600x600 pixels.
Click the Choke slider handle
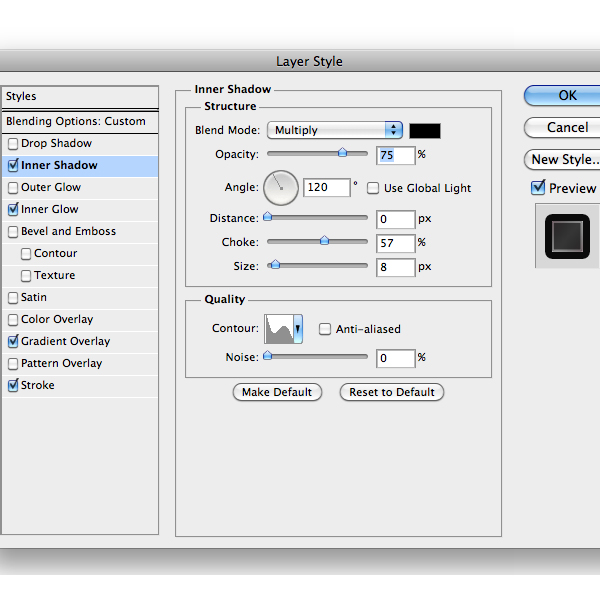pos(324,240)
